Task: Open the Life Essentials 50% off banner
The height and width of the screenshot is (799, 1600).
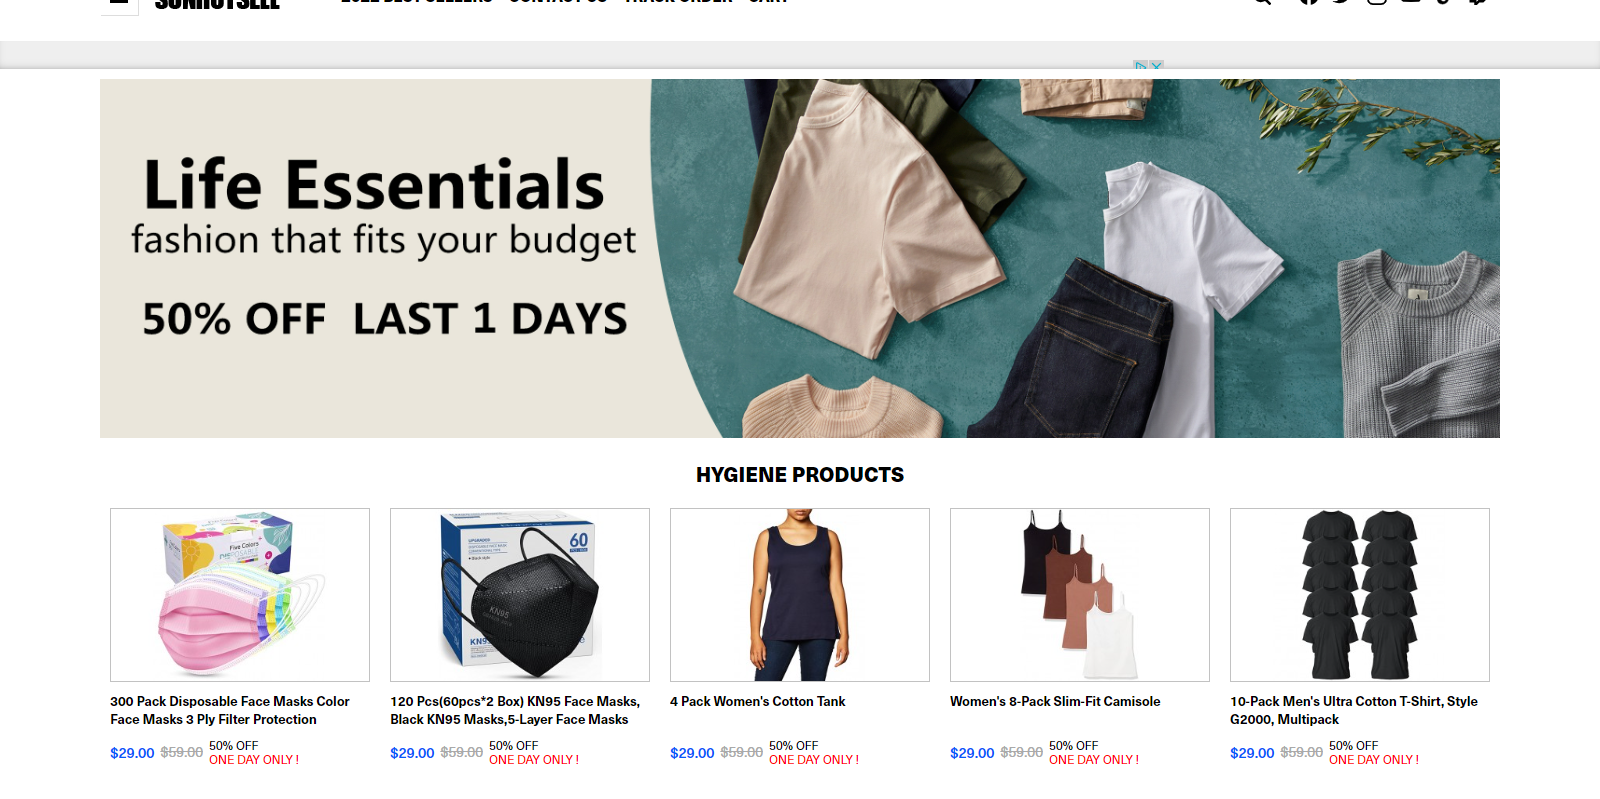Action: [x=800, y=258]
